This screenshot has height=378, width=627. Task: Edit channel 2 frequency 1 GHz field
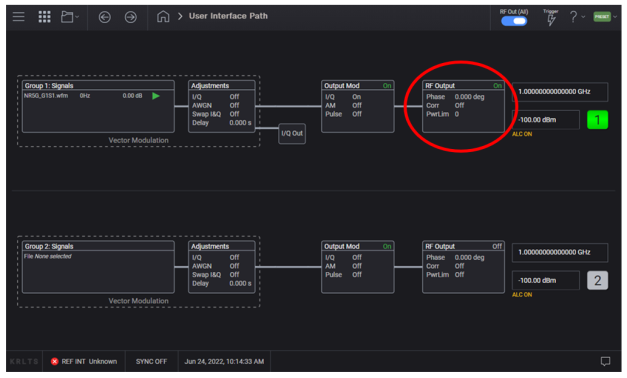point(560,252)
